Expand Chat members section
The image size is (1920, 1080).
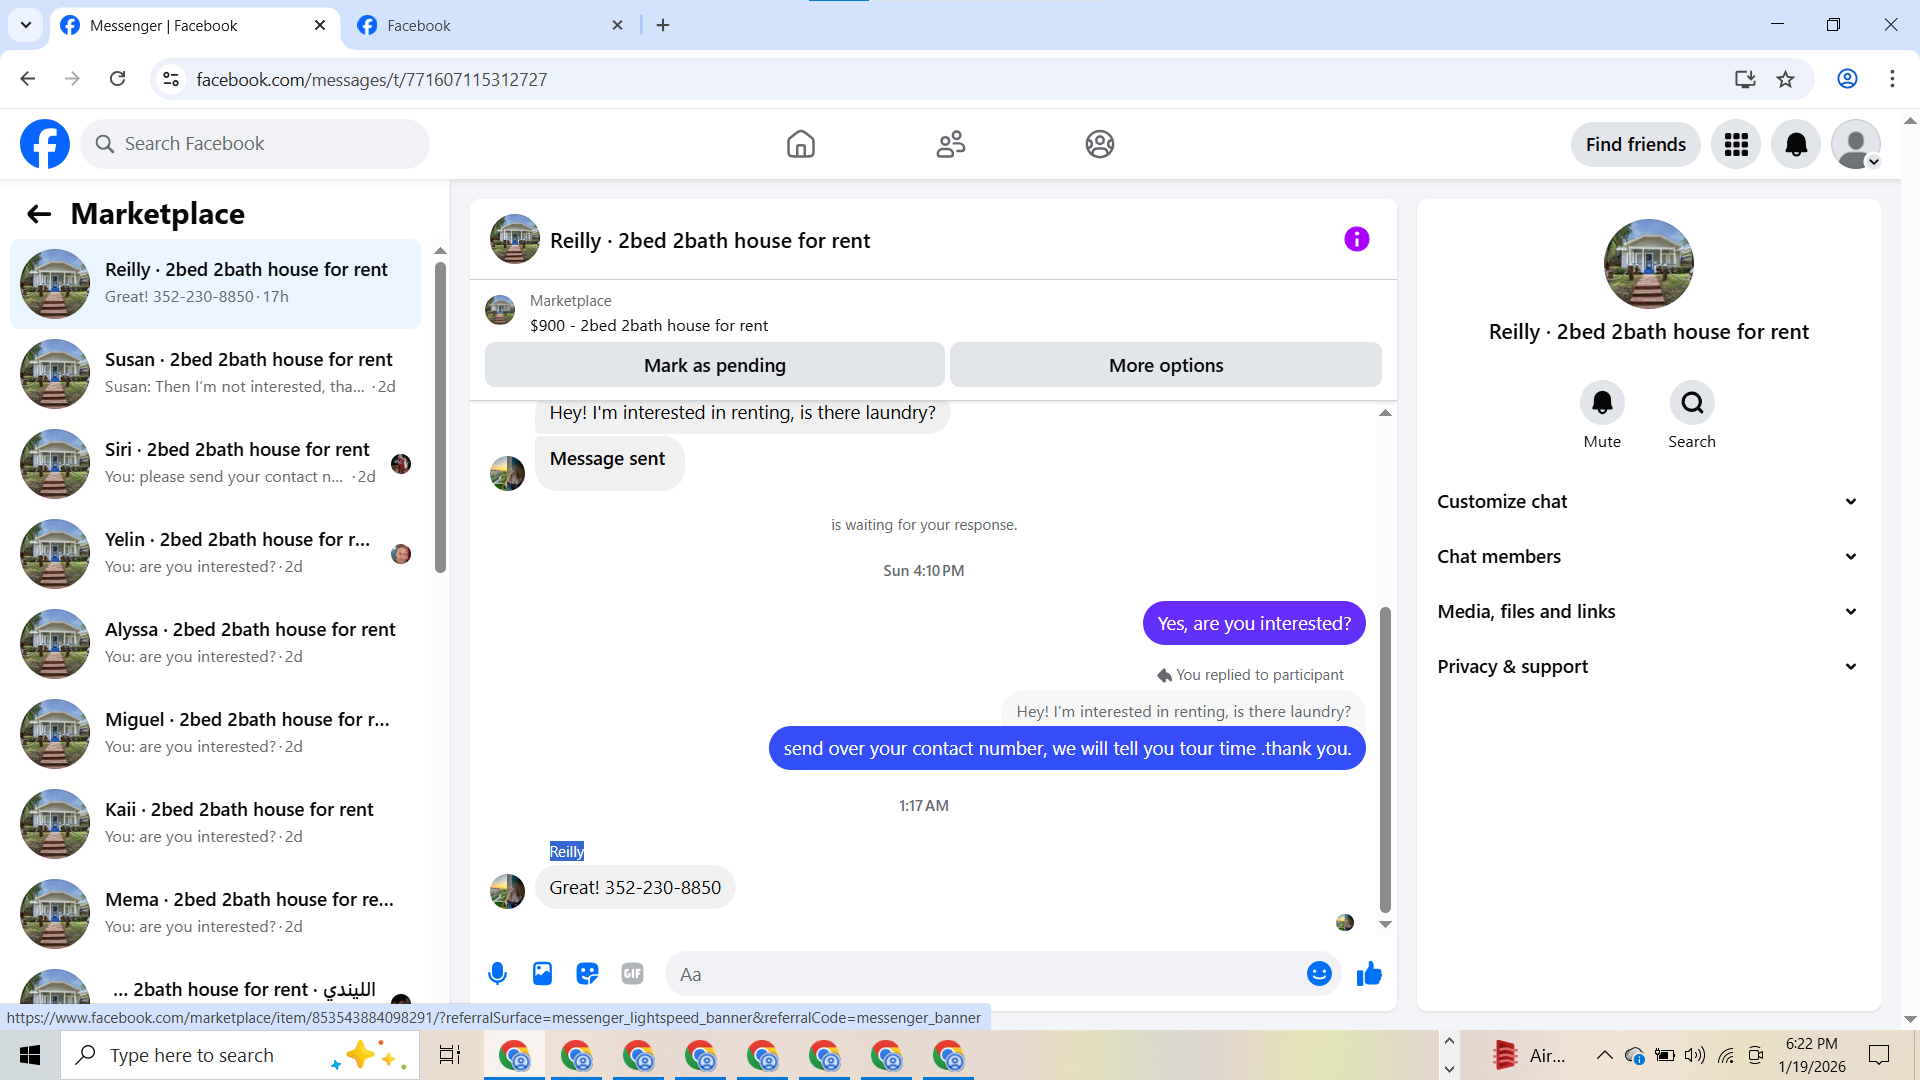click(x=1648, y=556)
